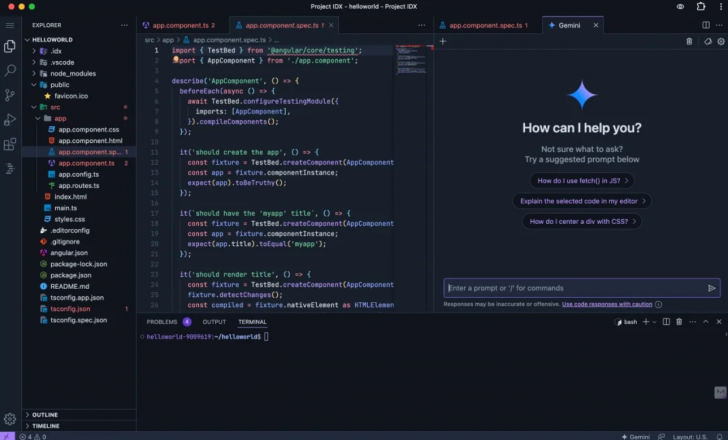Open tsconfig.json in explorer

click(70, 309)
